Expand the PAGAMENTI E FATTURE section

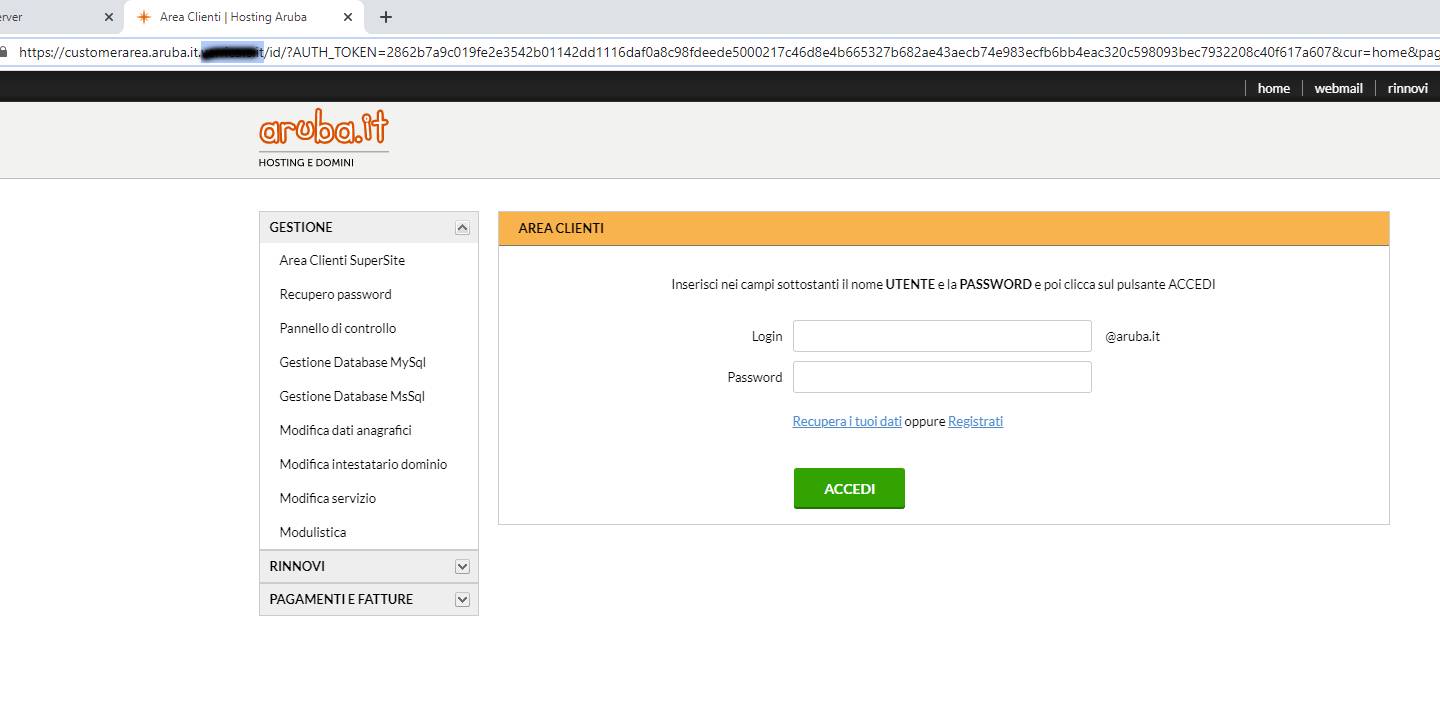click(x=462, y=600)
